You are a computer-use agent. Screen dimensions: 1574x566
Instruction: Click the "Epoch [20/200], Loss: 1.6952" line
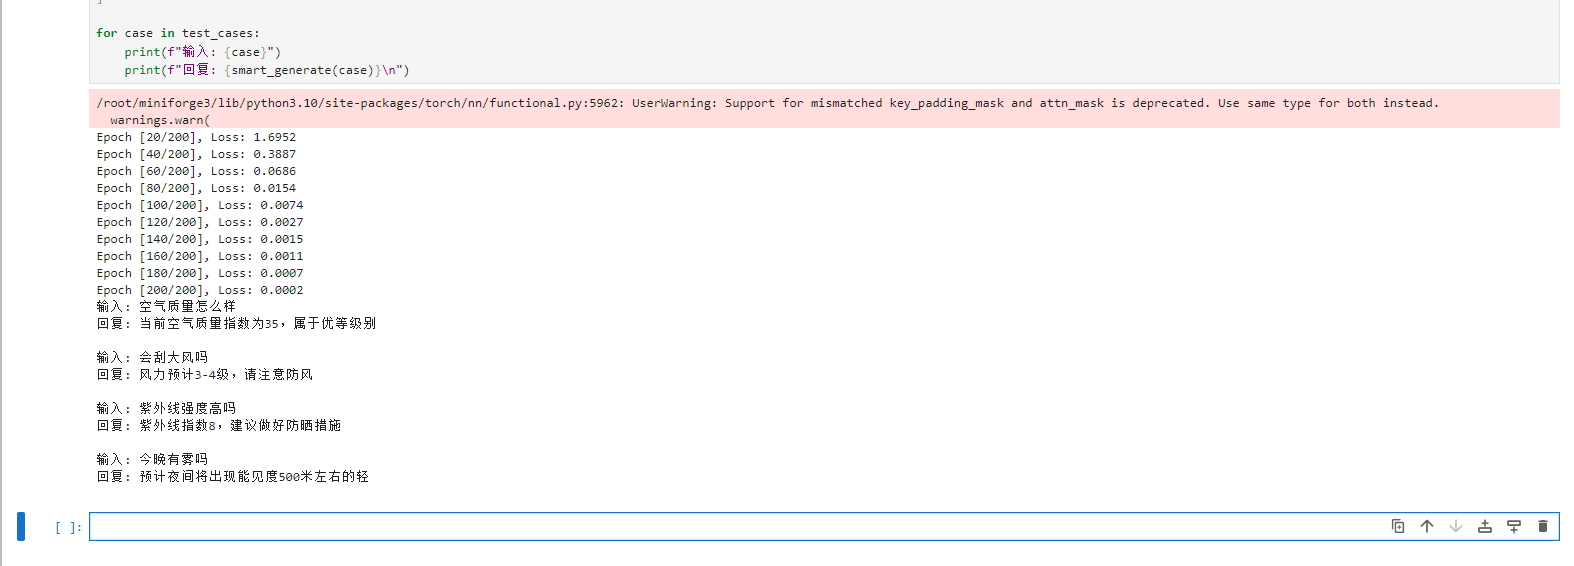[x=196, y=137]
